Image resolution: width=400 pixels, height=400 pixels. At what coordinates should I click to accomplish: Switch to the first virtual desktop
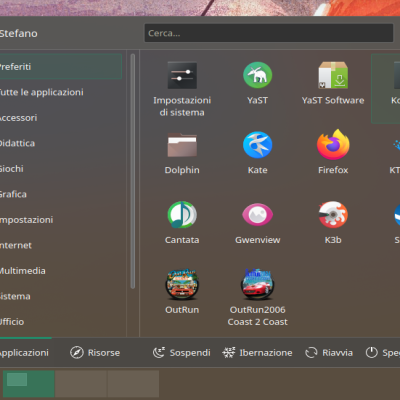tap(29, 384)
